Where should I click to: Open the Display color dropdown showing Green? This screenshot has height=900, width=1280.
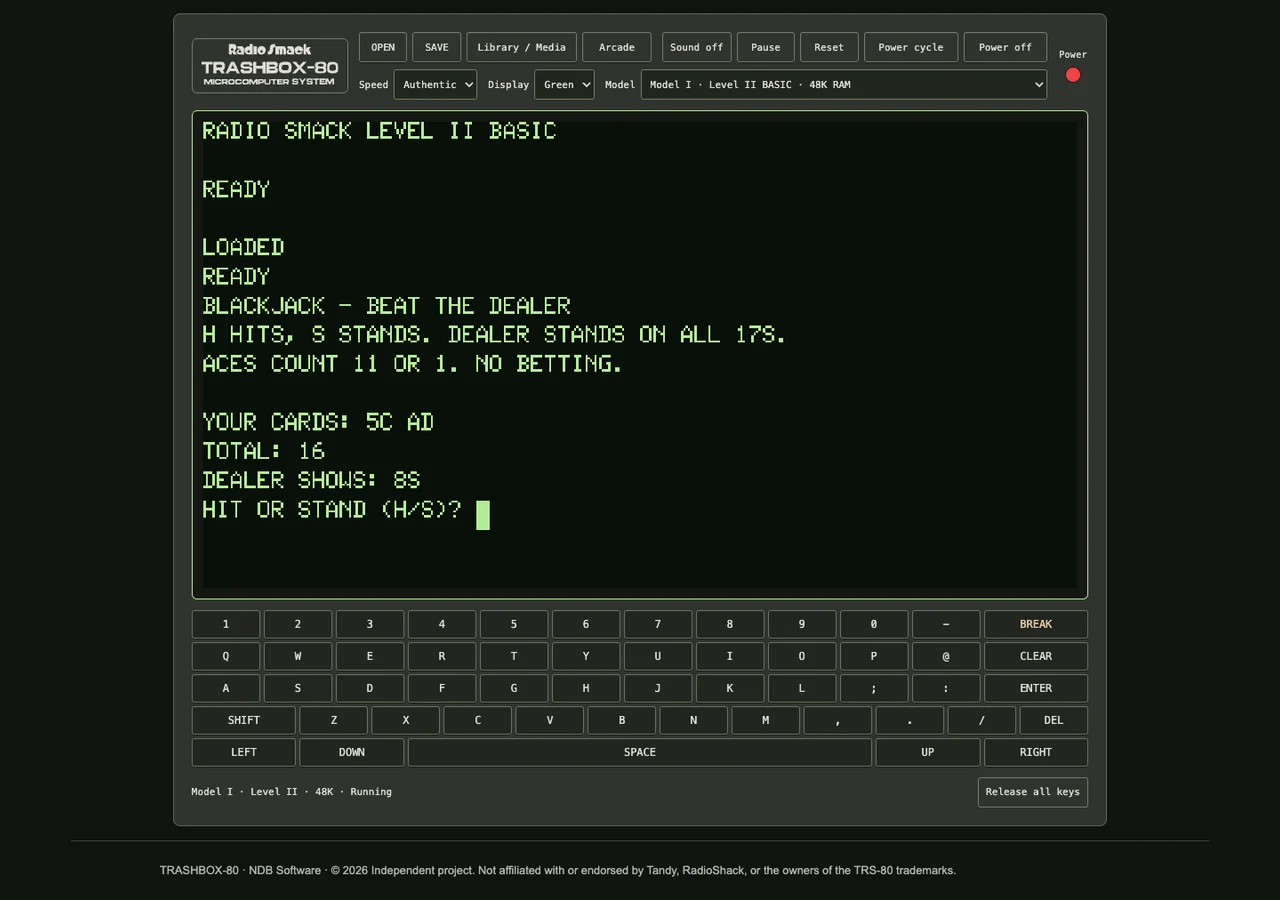pyautogui.click(x=564, y=84)
